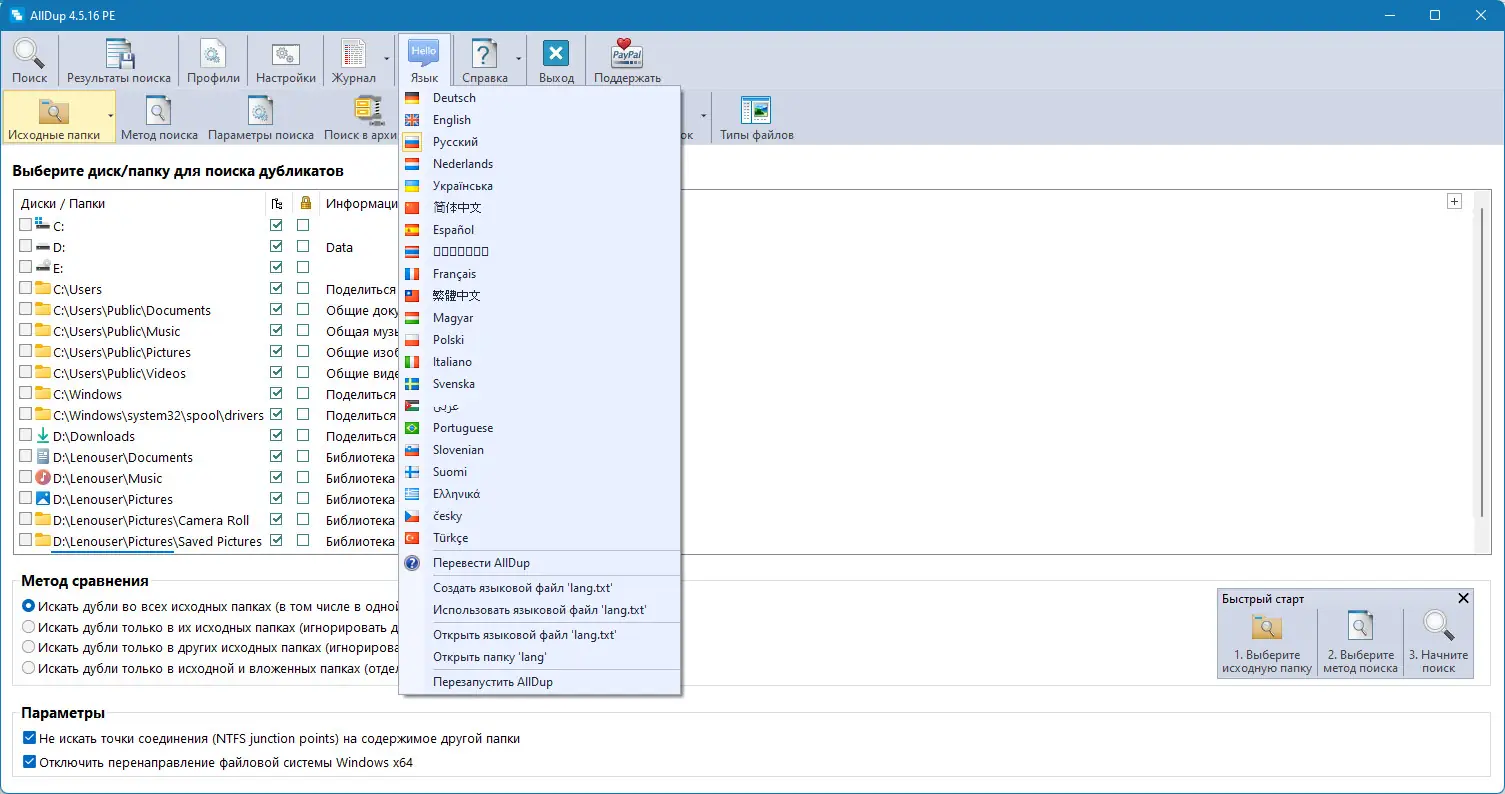Open the Поиск magnifier toolbar icon
The height and width of the screenshot is (794, 1505).
[x=29, y=53]
